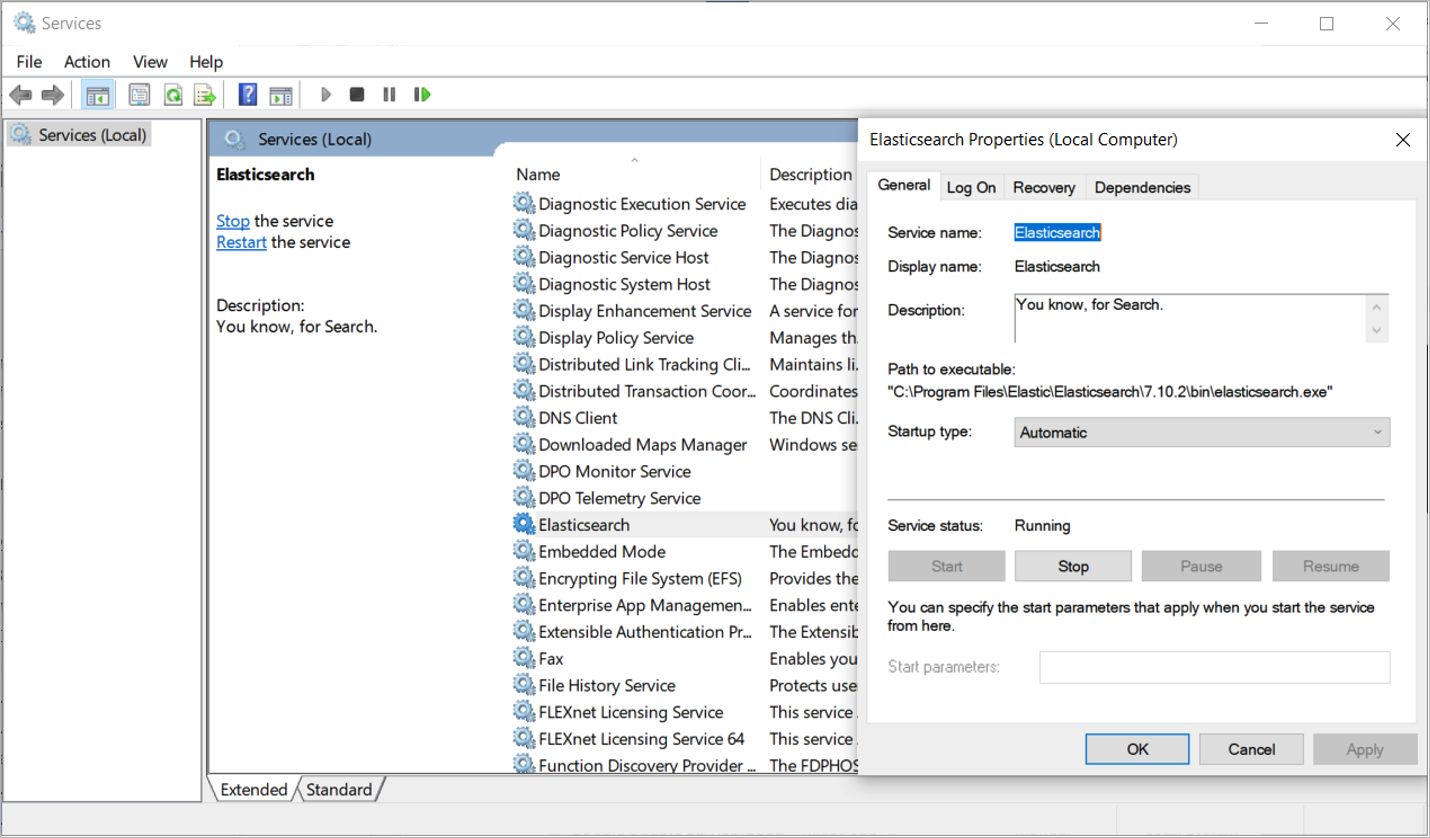
Task: Switch to the Recovery tab
Action: click(1044, 187)
